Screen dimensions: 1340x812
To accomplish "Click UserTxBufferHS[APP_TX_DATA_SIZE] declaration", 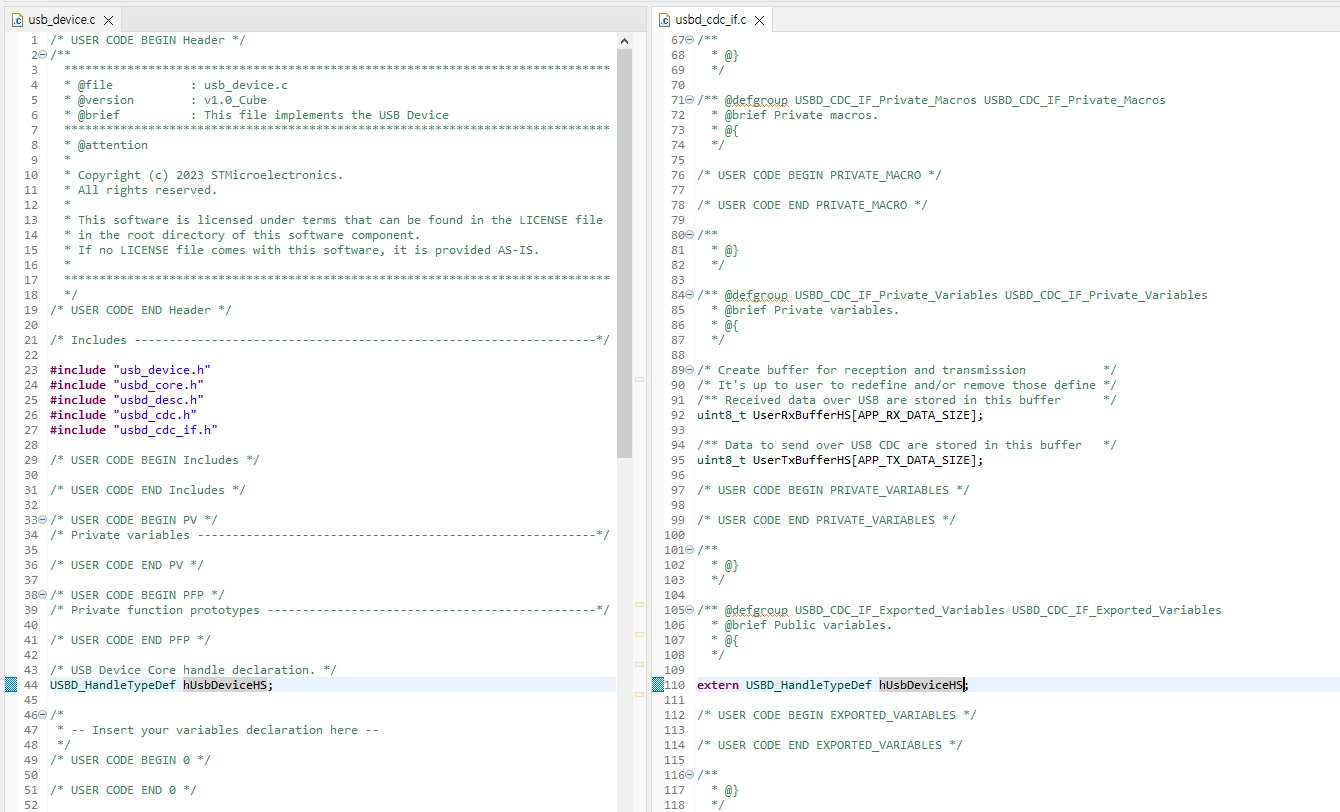I will [840, 460].
